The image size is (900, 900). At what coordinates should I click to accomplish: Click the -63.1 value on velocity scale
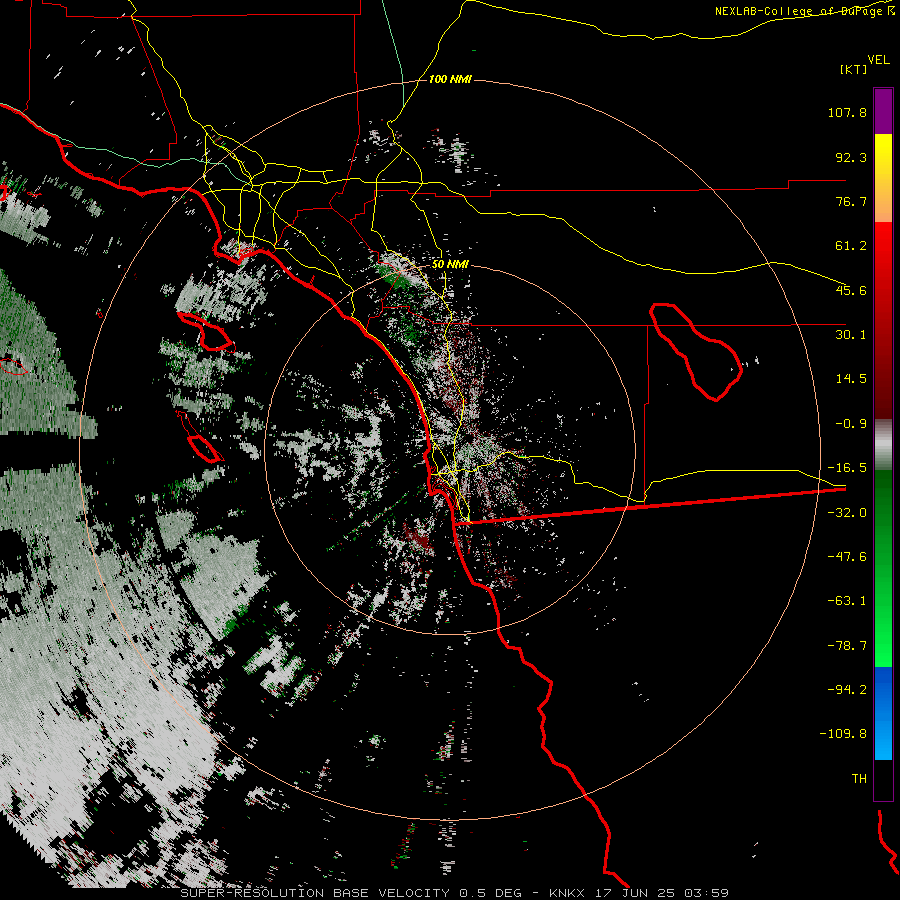coord(847,601)
